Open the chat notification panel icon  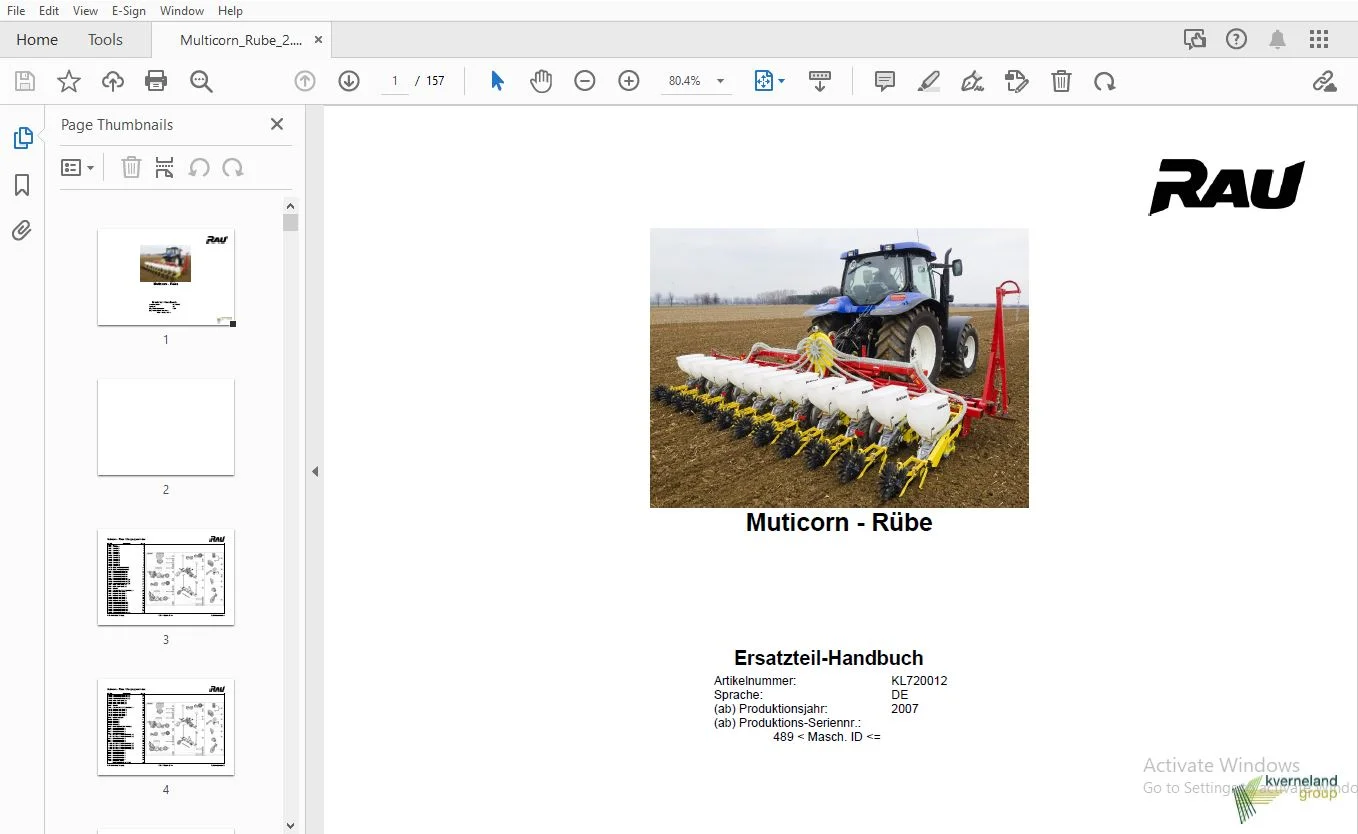(x=1195, y=40)
